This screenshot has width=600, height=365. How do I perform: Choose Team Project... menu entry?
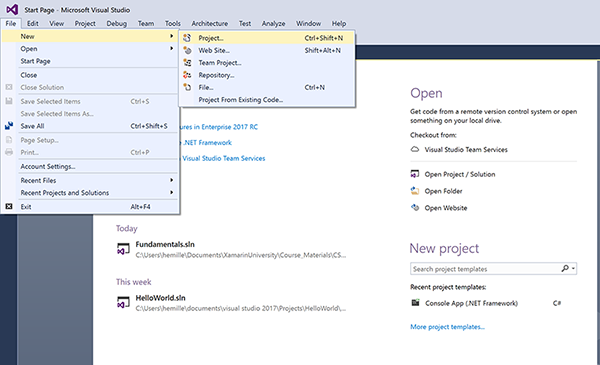coord(267,62)
